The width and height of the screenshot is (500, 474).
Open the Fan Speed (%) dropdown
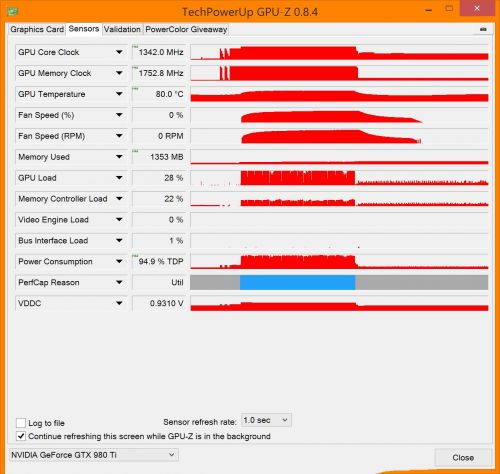(x=119, y=115)
